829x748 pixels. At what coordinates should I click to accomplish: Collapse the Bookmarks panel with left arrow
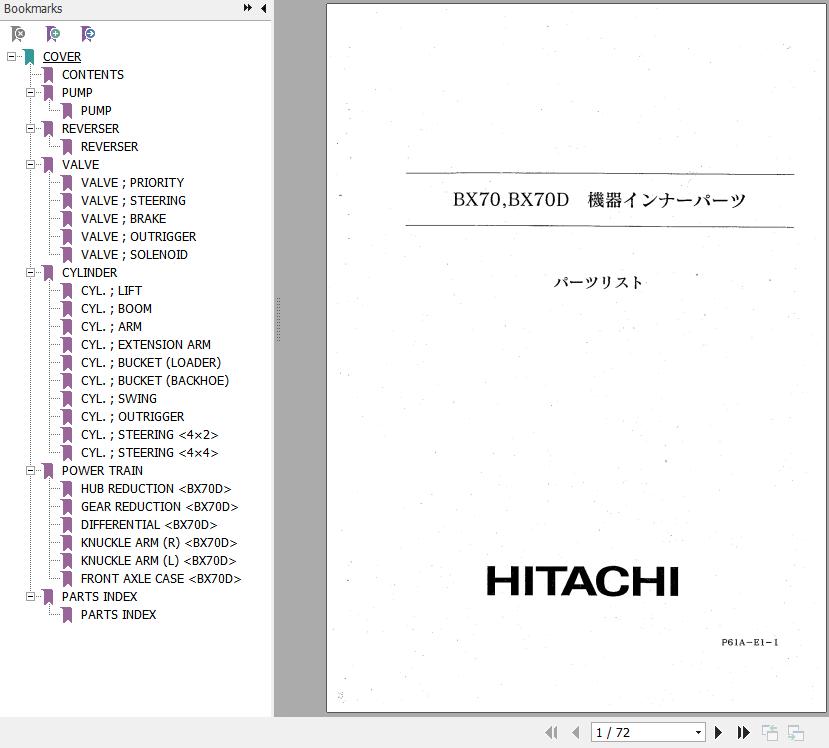(x=263, y=8)
